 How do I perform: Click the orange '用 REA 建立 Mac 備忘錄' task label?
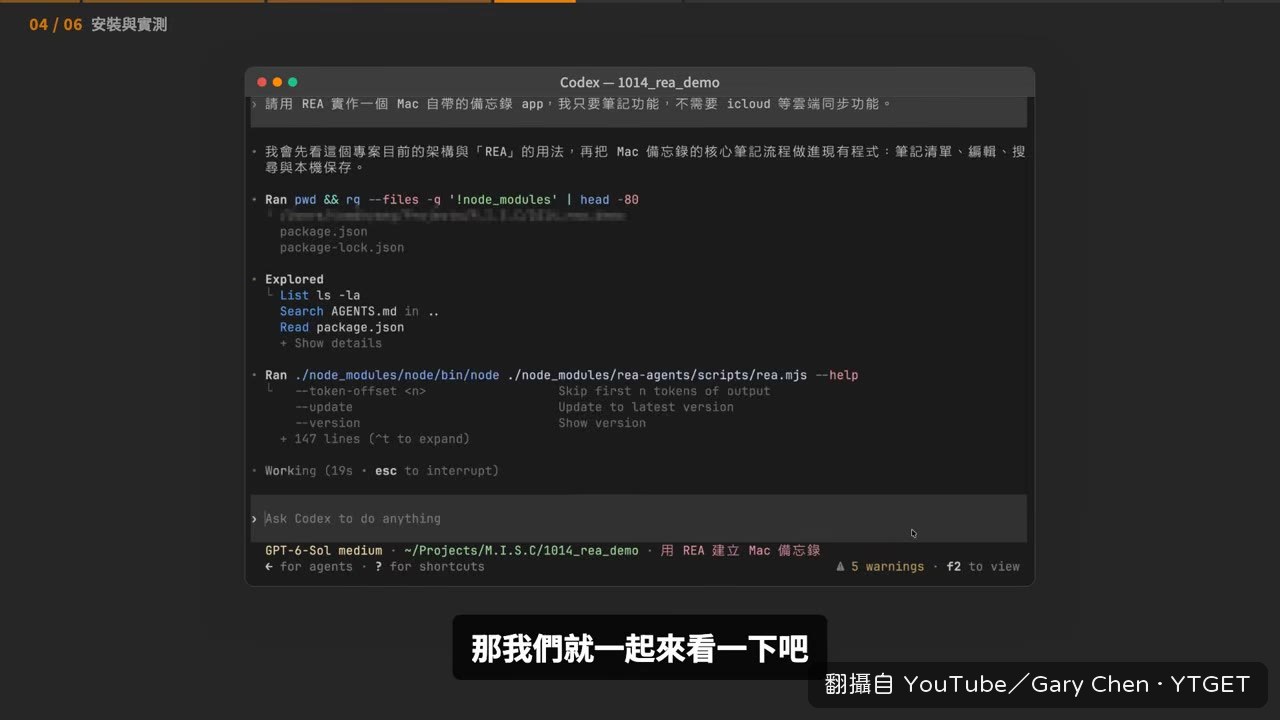click(741, 550)
